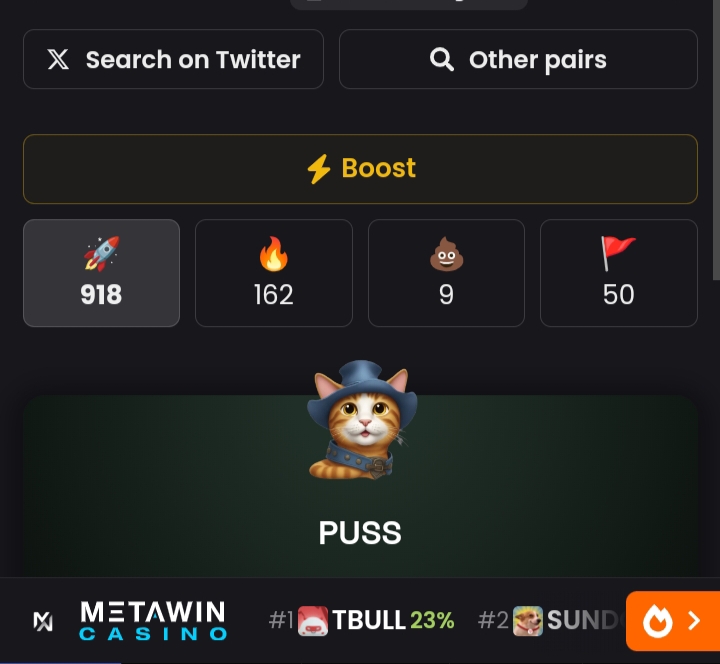
Task: Click the vertical scrollbar on right edge
Action: 716,140
